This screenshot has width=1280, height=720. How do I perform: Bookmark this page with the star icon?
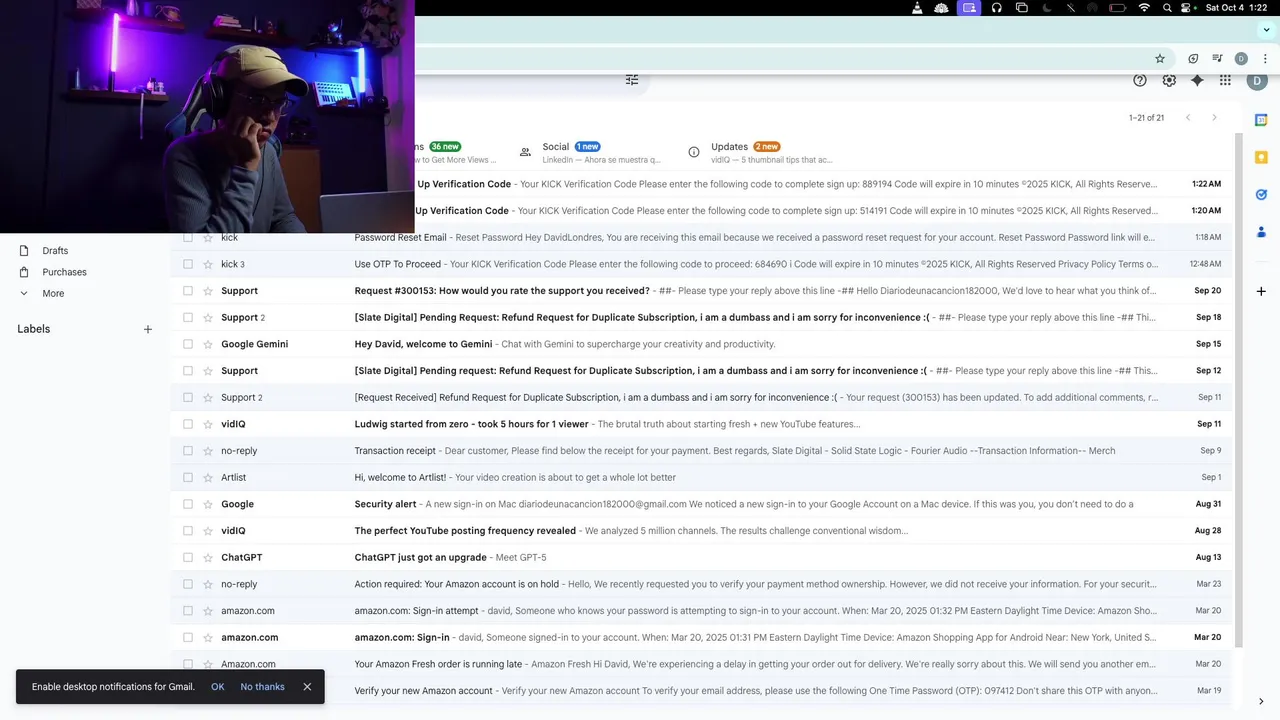click(x=1160, y=59)
